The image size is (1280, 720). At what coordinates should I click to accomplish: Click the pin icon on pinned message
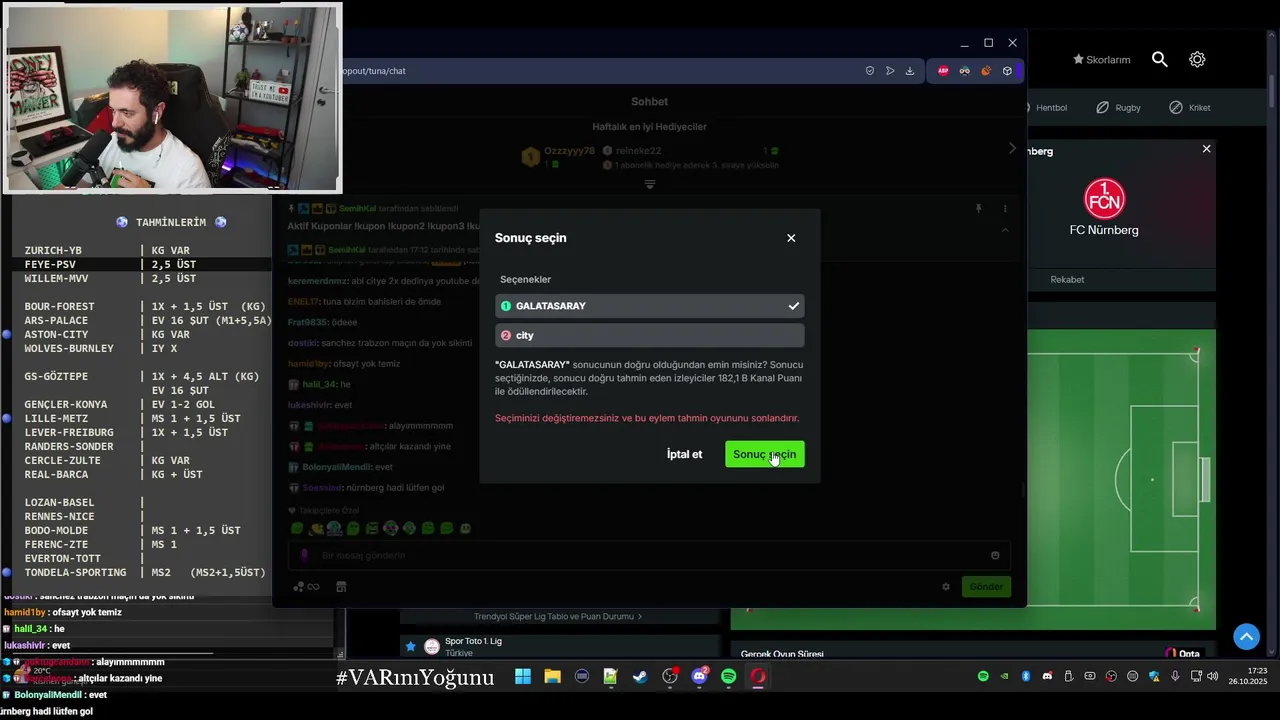point(979,208)
